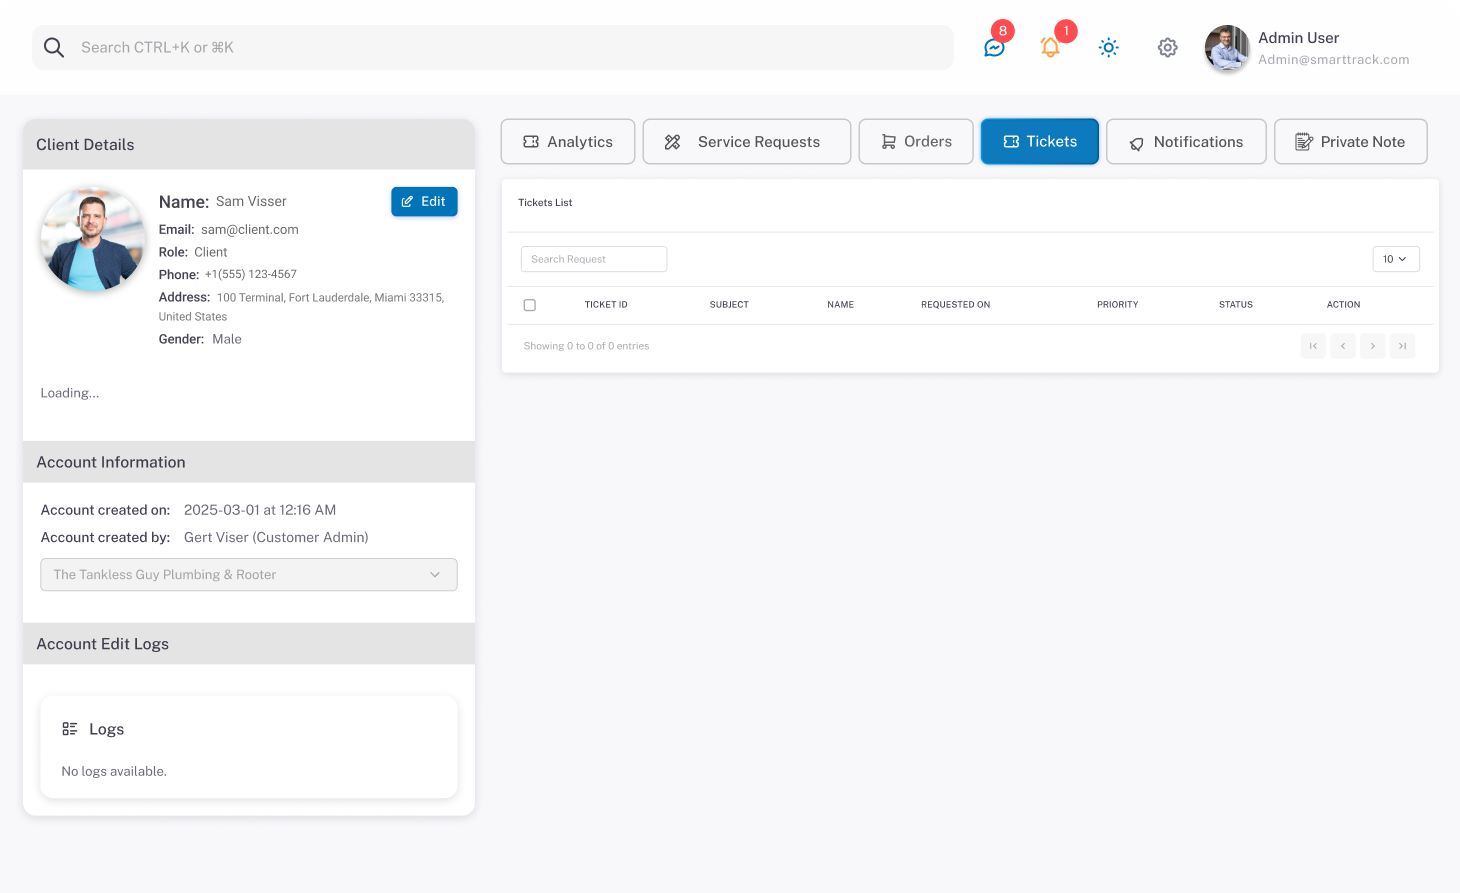Toggle the light/dark theme sun icon
Screen dimensions: 1460x893
[x=1108, y=48]
